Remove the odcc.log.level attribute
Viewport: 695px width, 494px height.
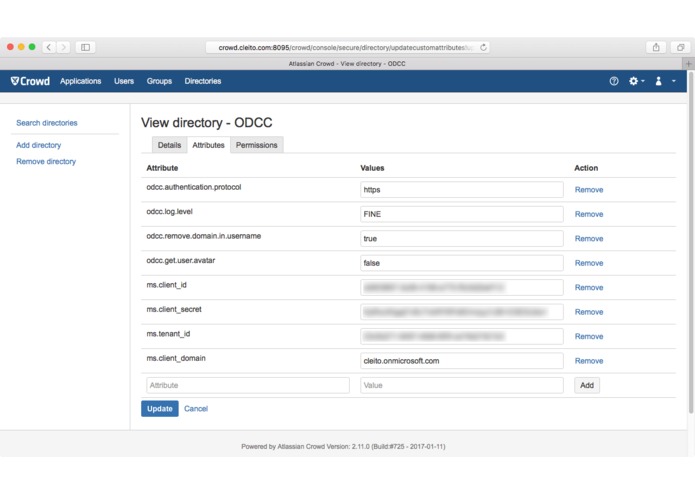[x=589, y=214]
